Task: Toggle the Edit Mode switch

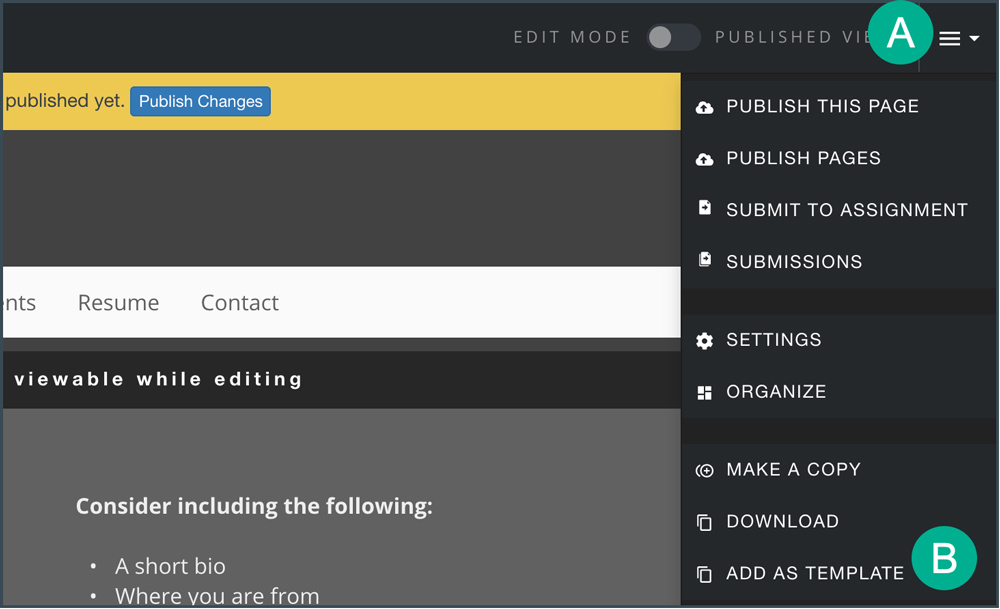Action: (673, 37)
